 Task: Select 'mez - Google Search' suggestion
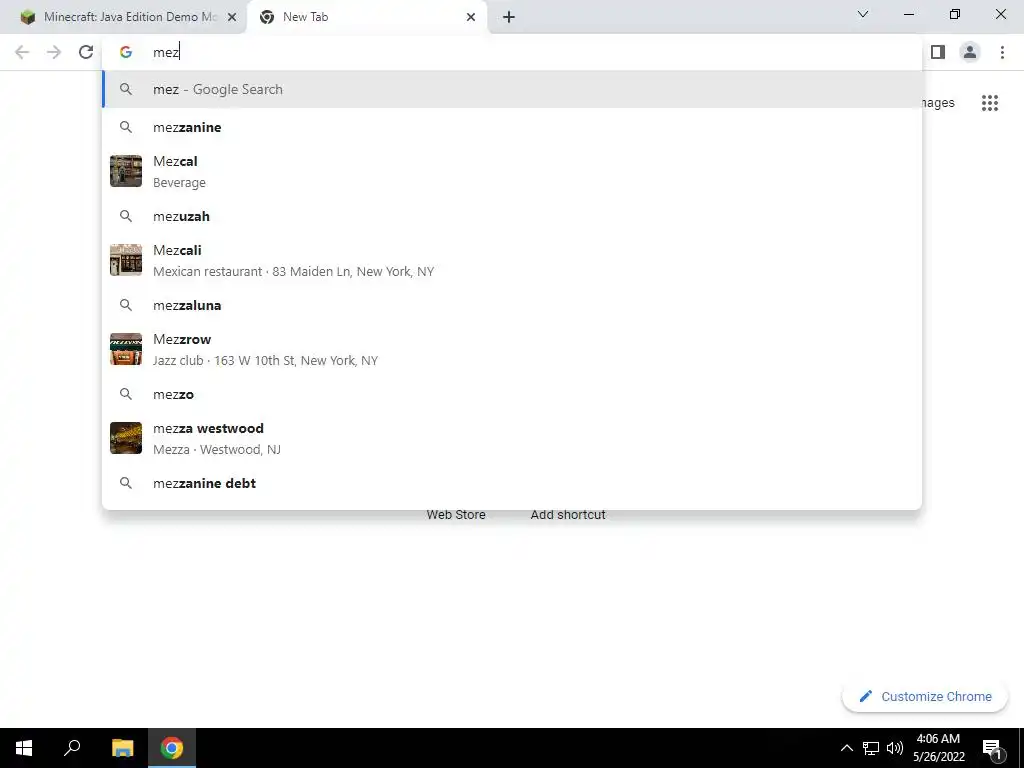[x=513, y=89]
